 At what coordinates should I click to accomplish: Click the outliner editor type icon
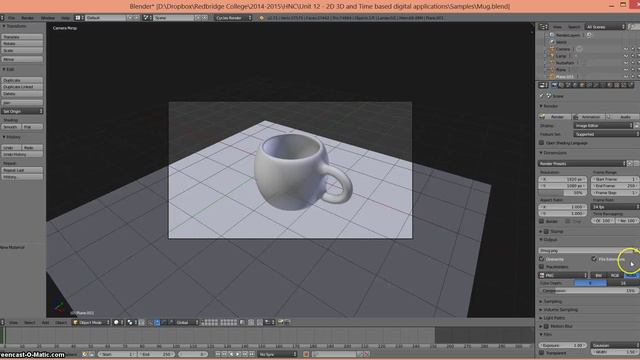(x=543, y=27)
